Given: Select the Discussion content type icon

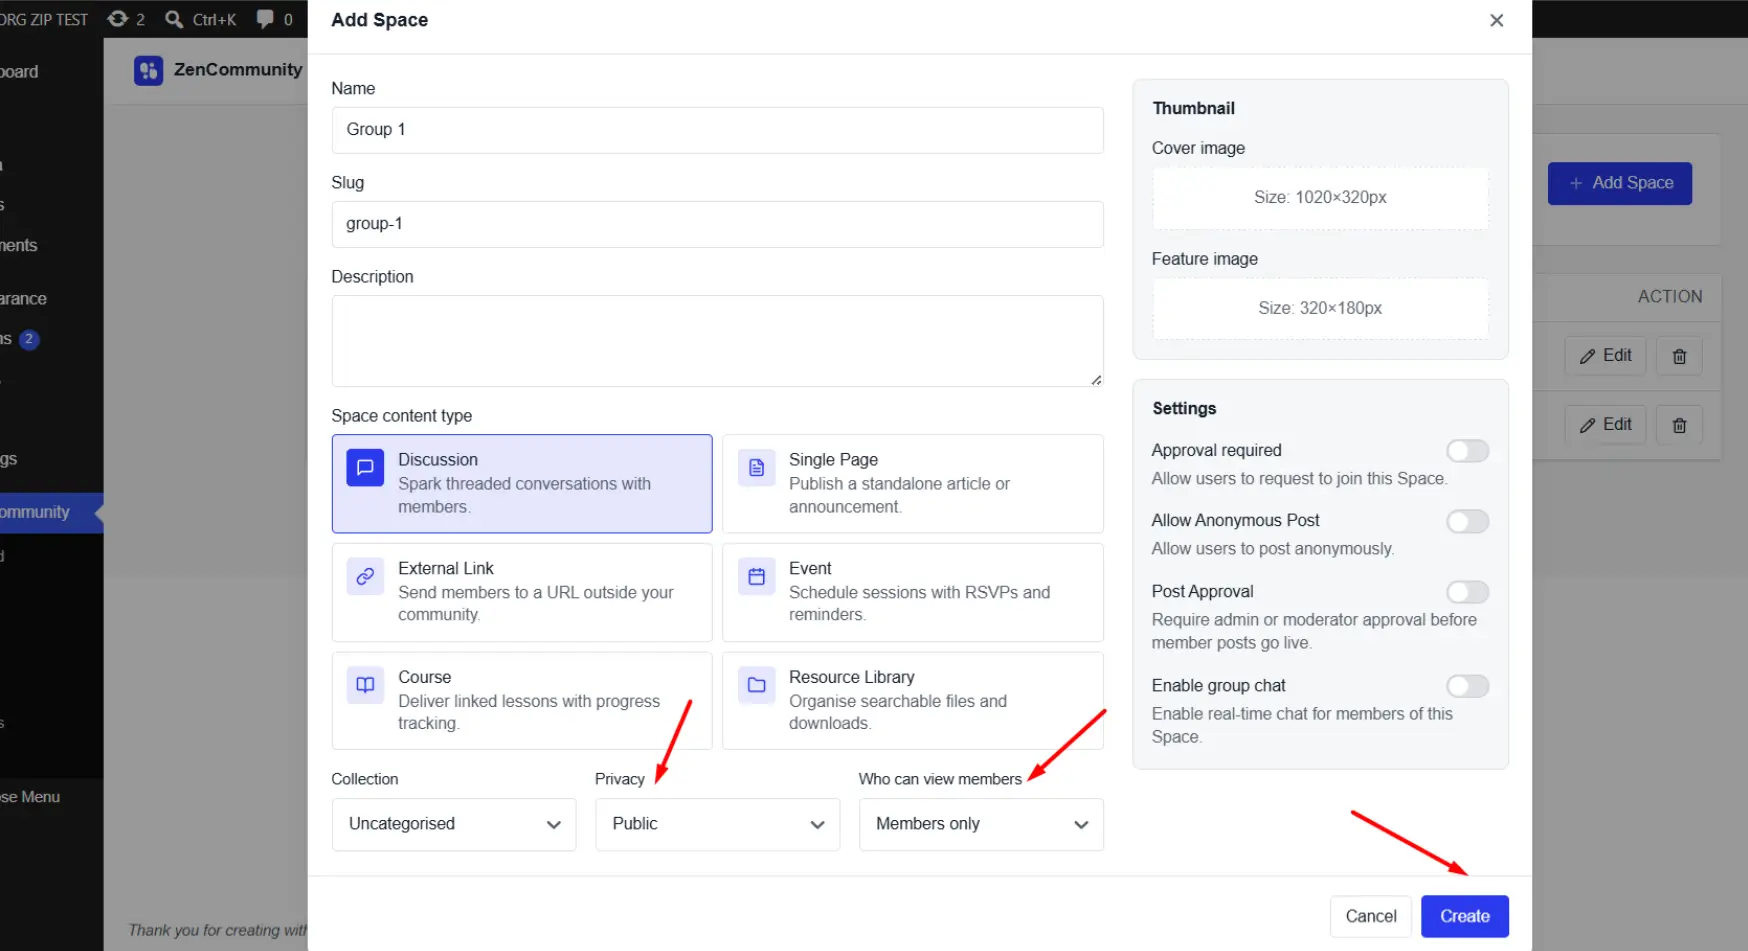Looking at the screenshot, I should [365, 467].
